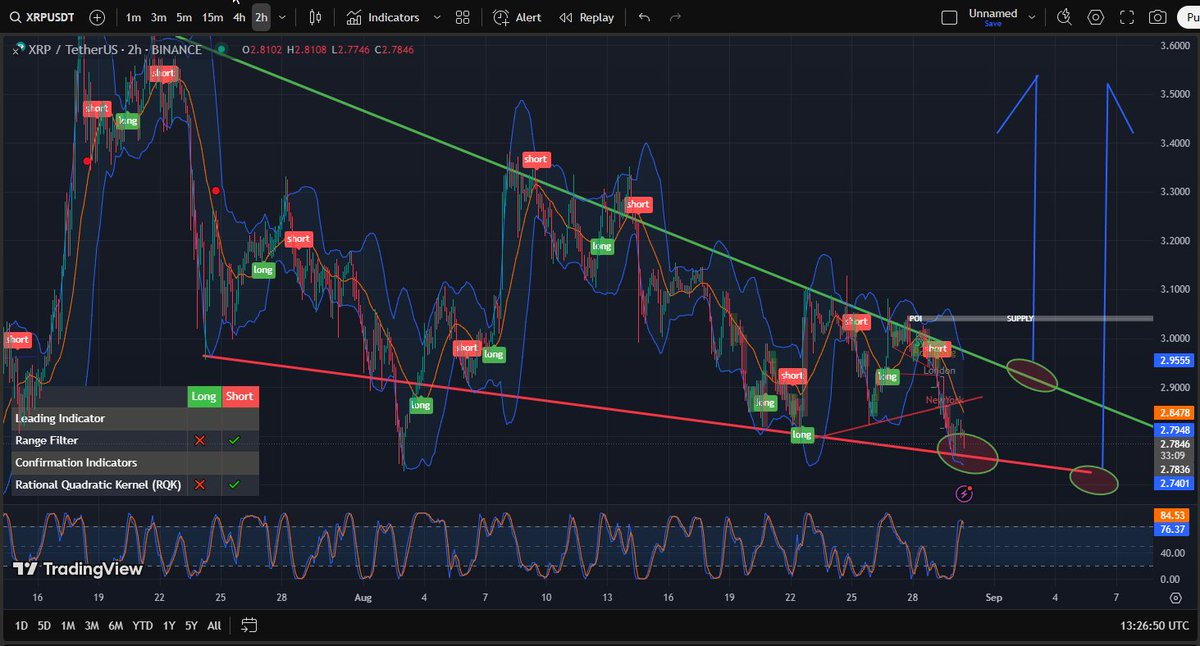Set date range to All
The height and width of the screenshot is (646, 1200).
point(214,625)
